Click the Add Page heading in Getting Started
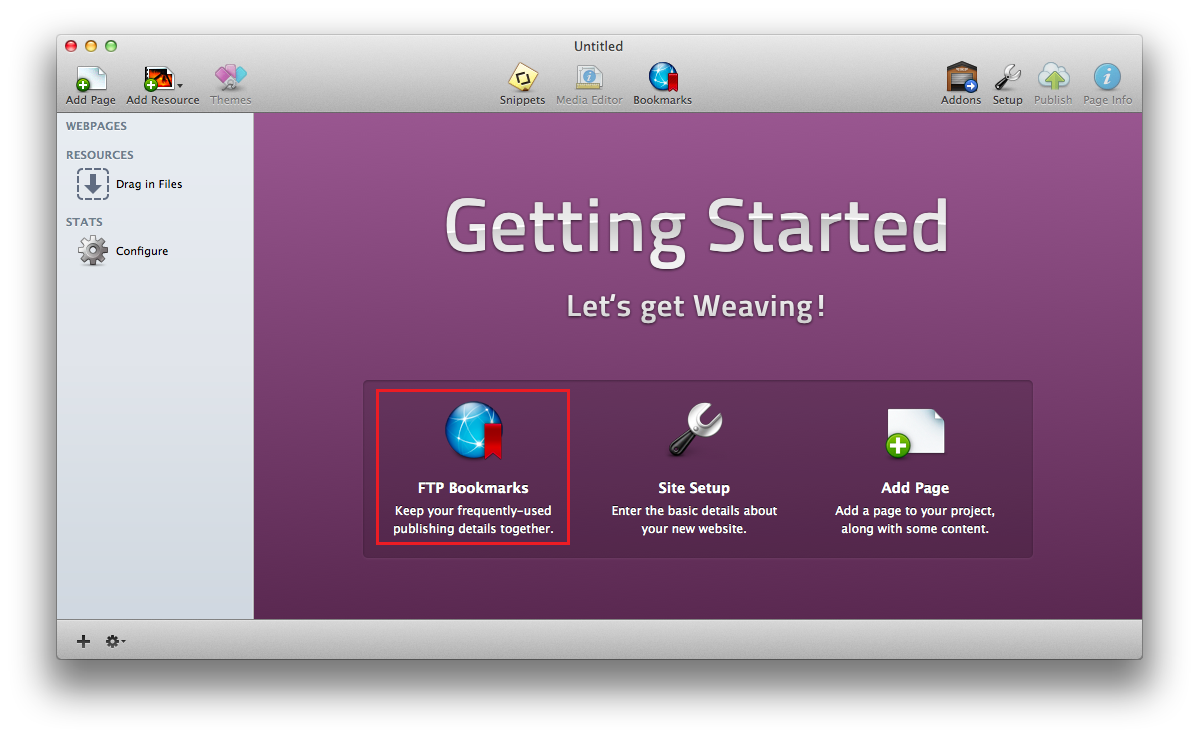The height and width of the screenshot is (738, 1199). (915, 488)
